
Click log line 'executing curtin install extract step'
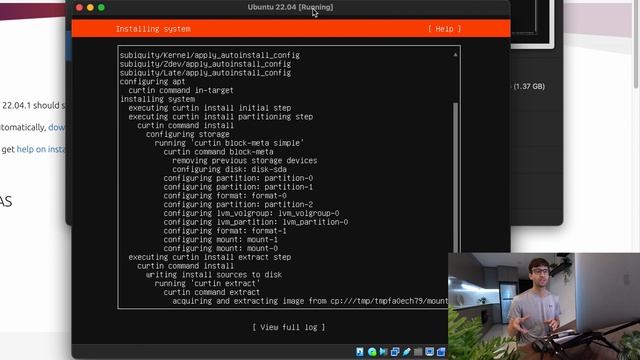coord(210,257)
